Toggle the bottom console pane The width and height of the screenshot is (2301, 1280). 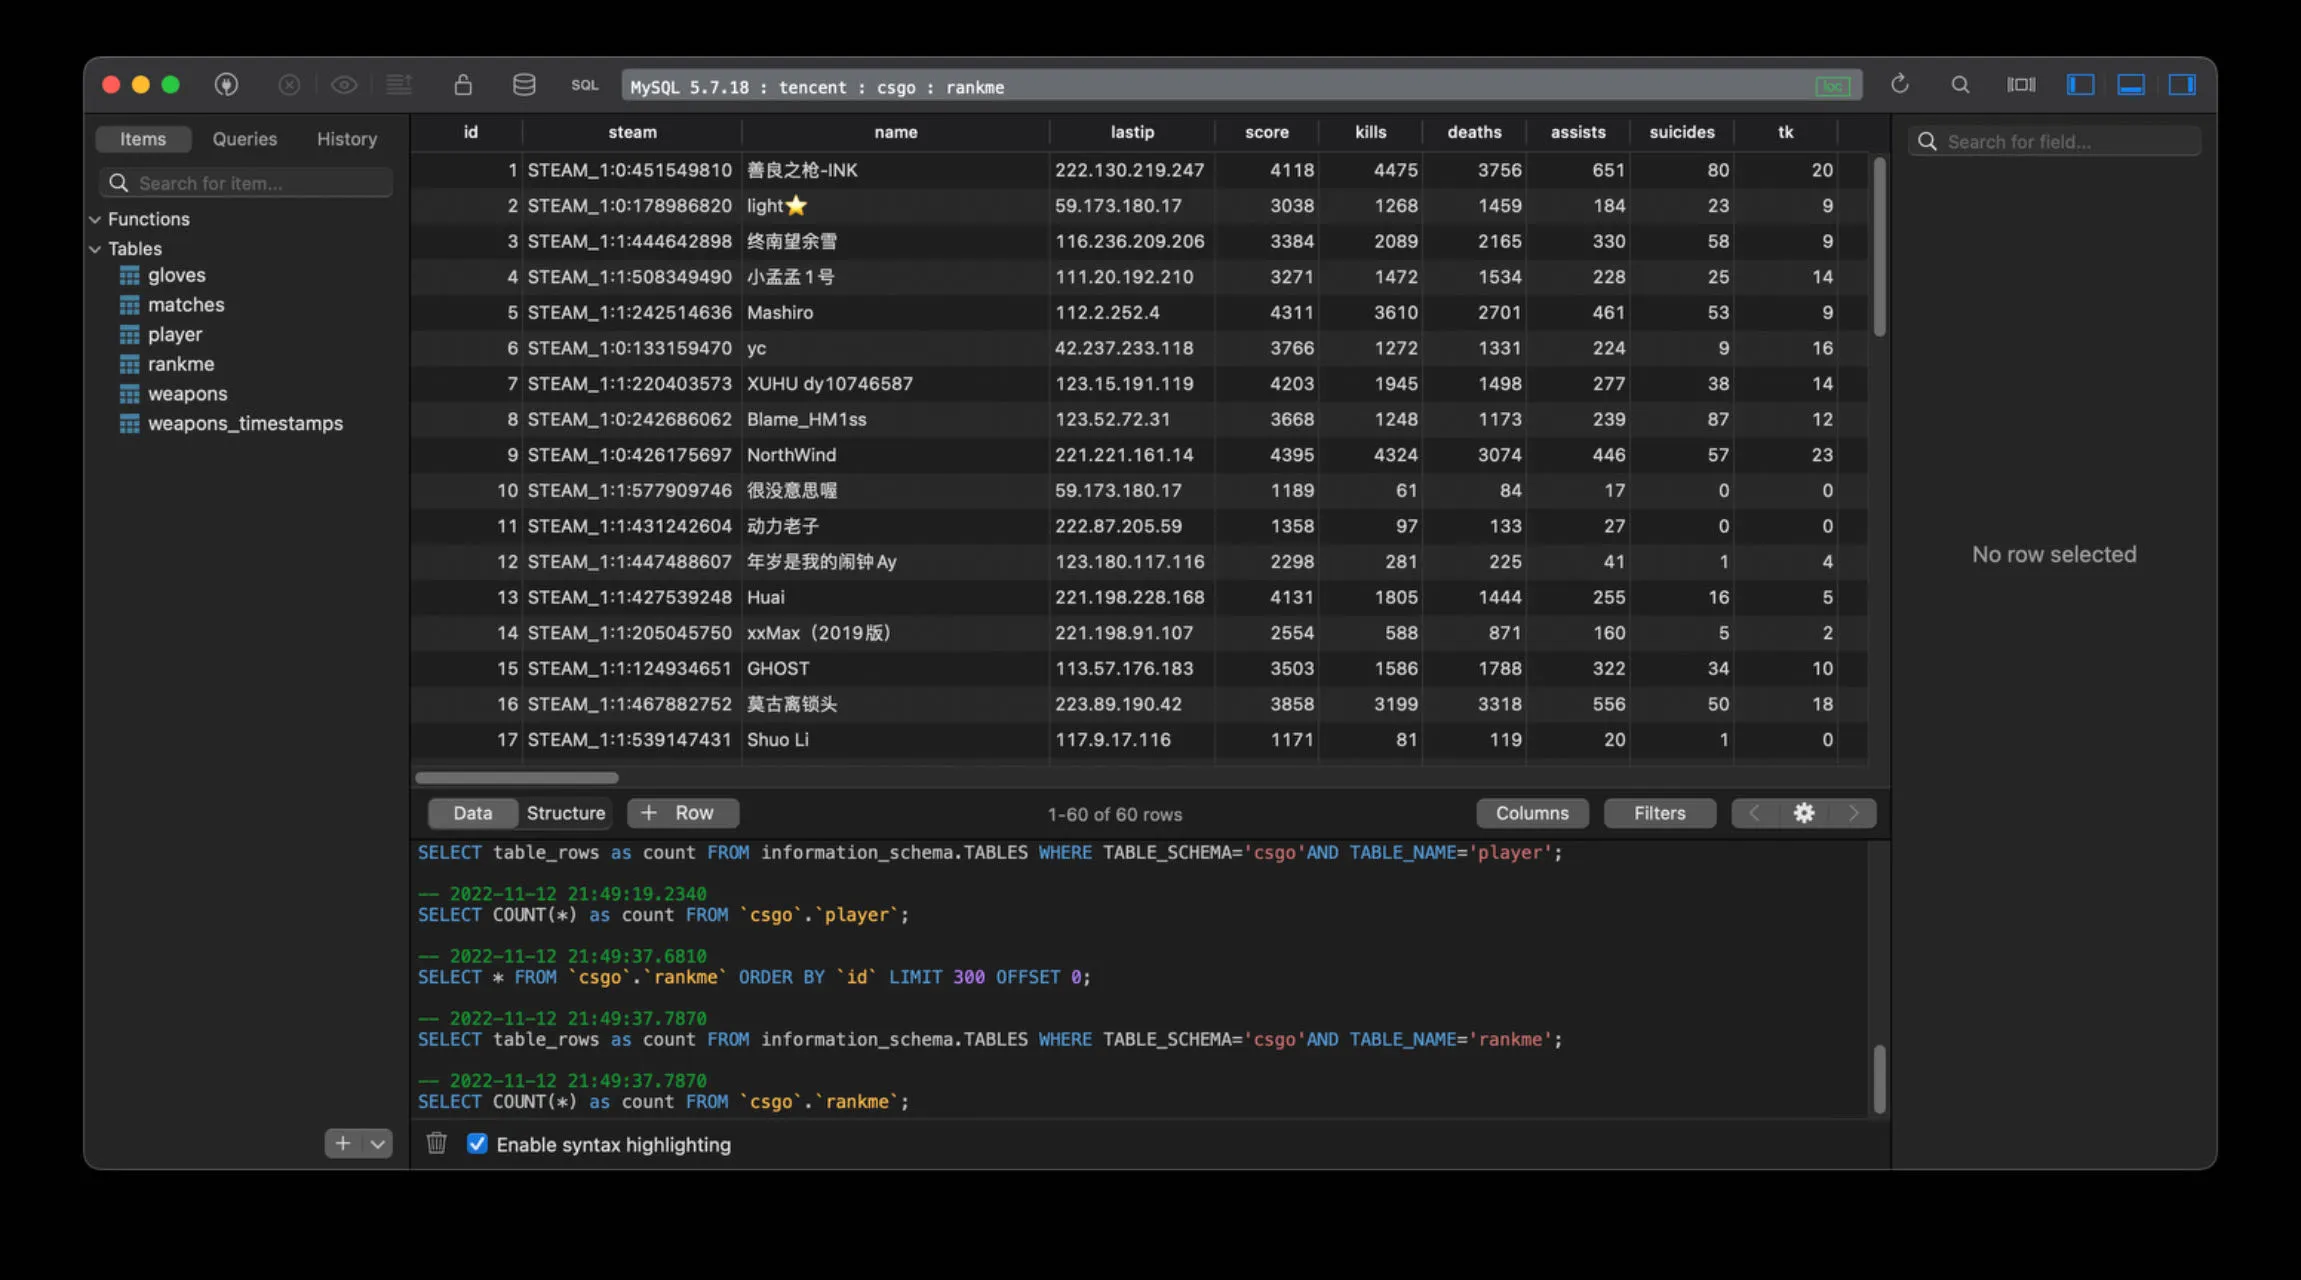2131,85
